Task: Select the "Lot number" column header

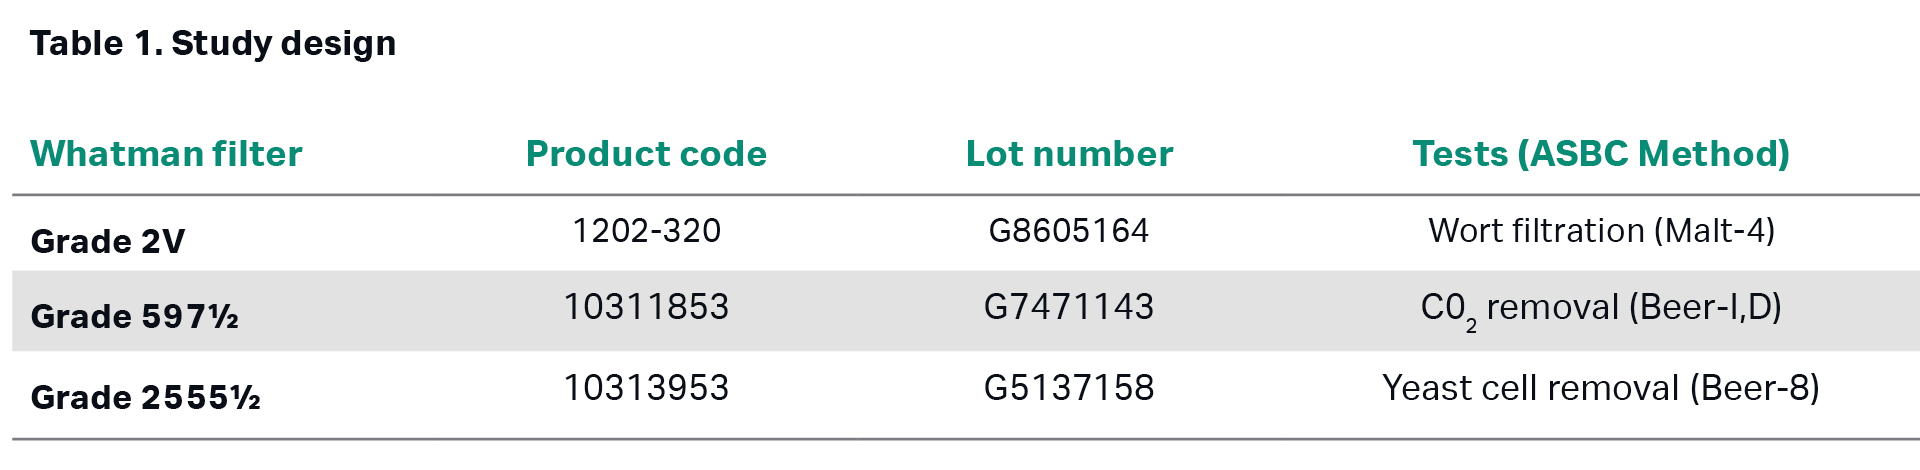Action: pyautogui.click(x=1069, y=154)
